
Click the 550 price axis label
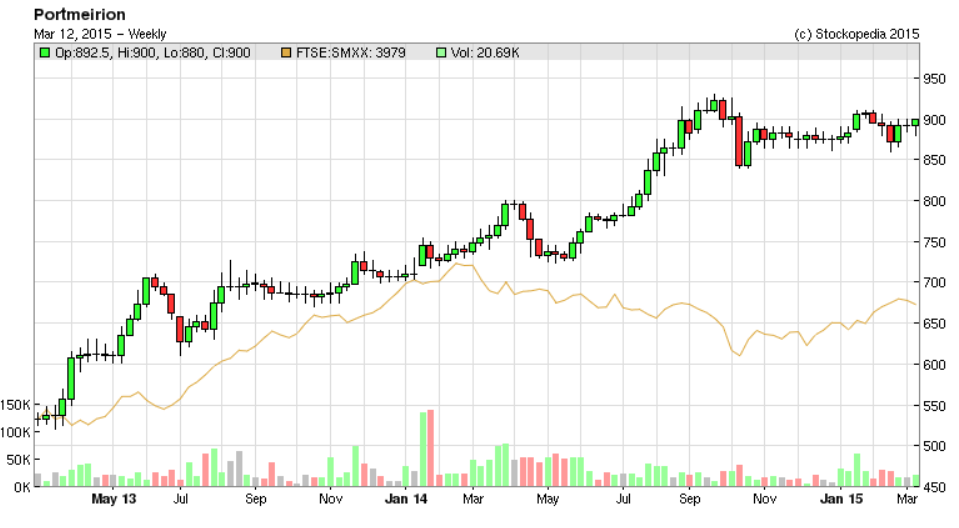[x=934, y=406]
